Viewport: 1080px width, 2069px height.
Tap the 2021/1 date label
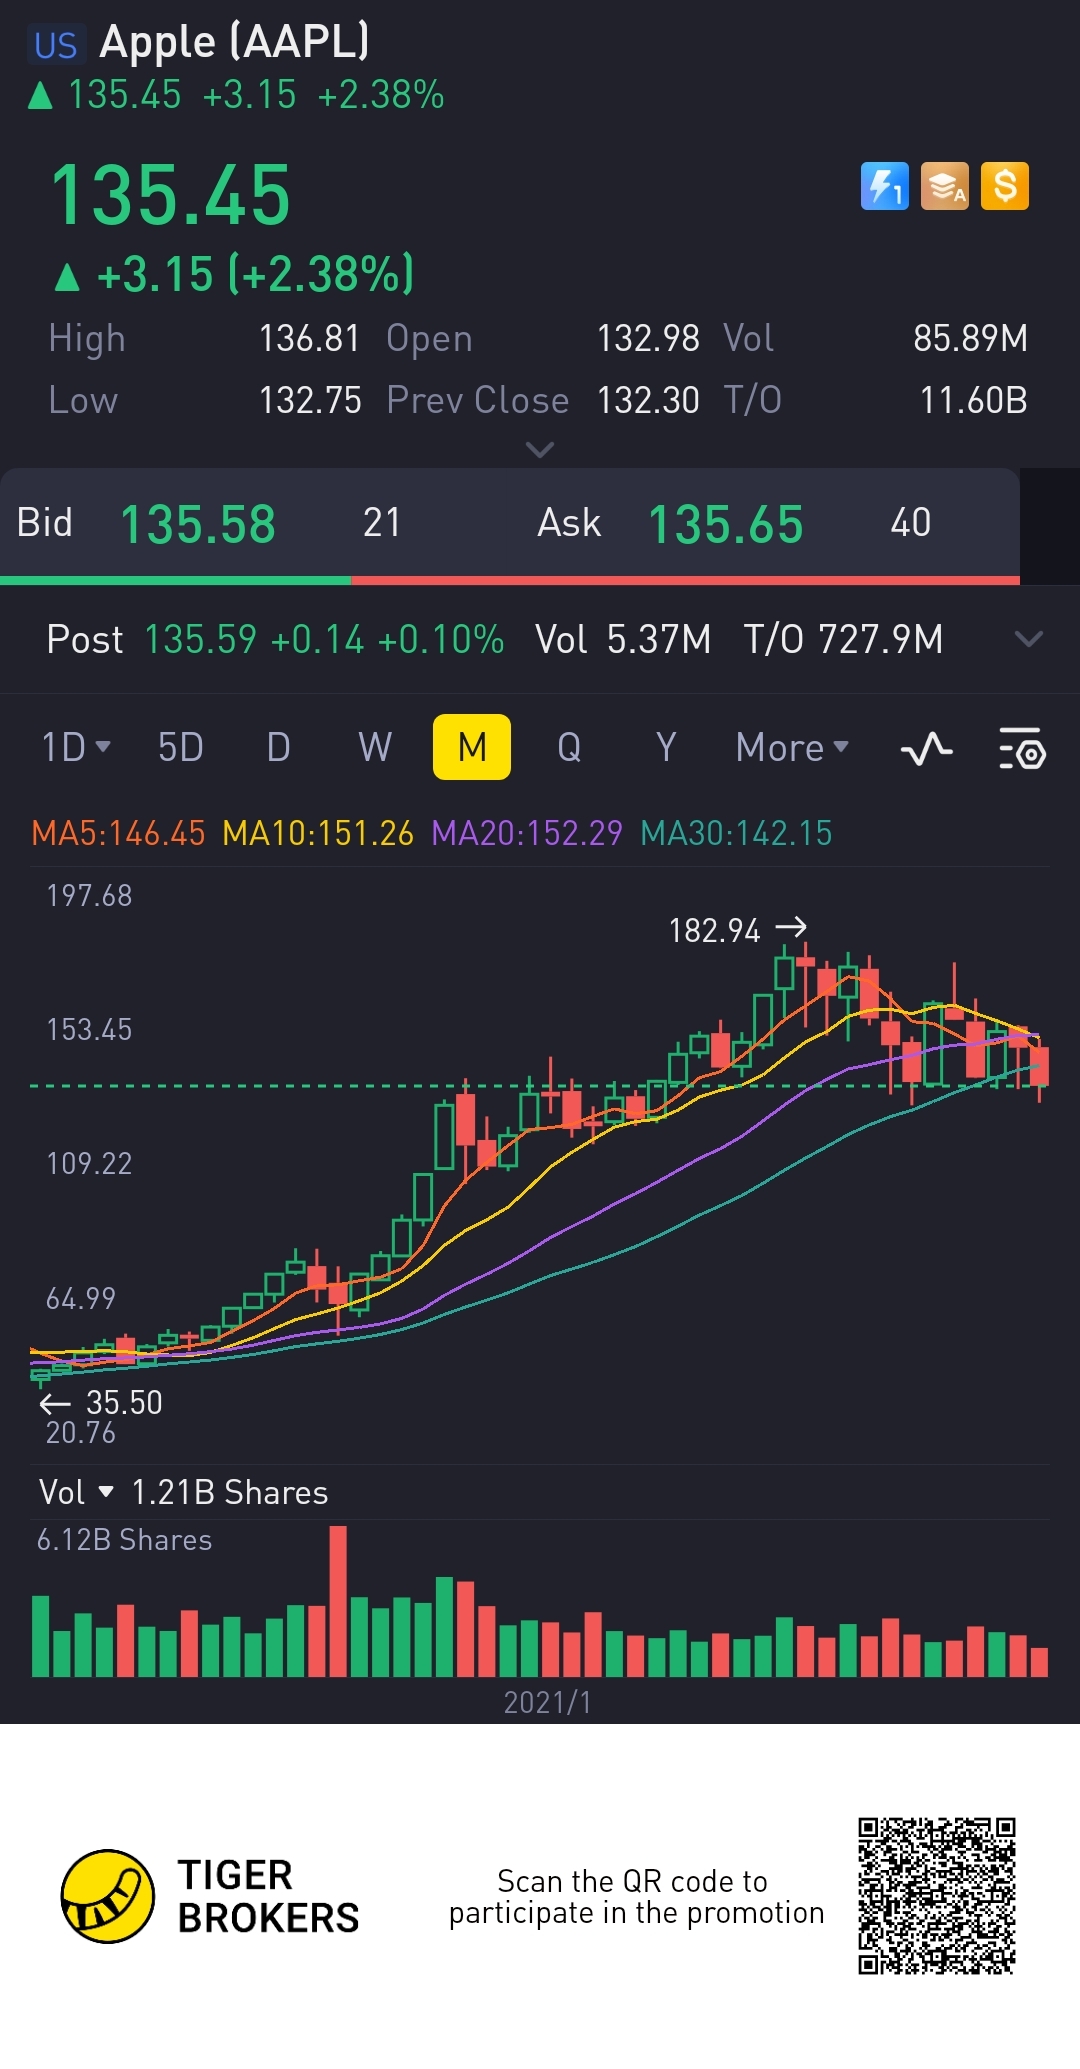(547, 1702)
